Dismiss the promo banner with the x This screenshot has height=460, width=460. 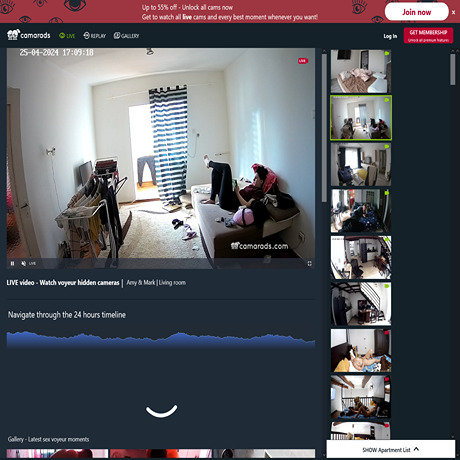coord(453,12)
